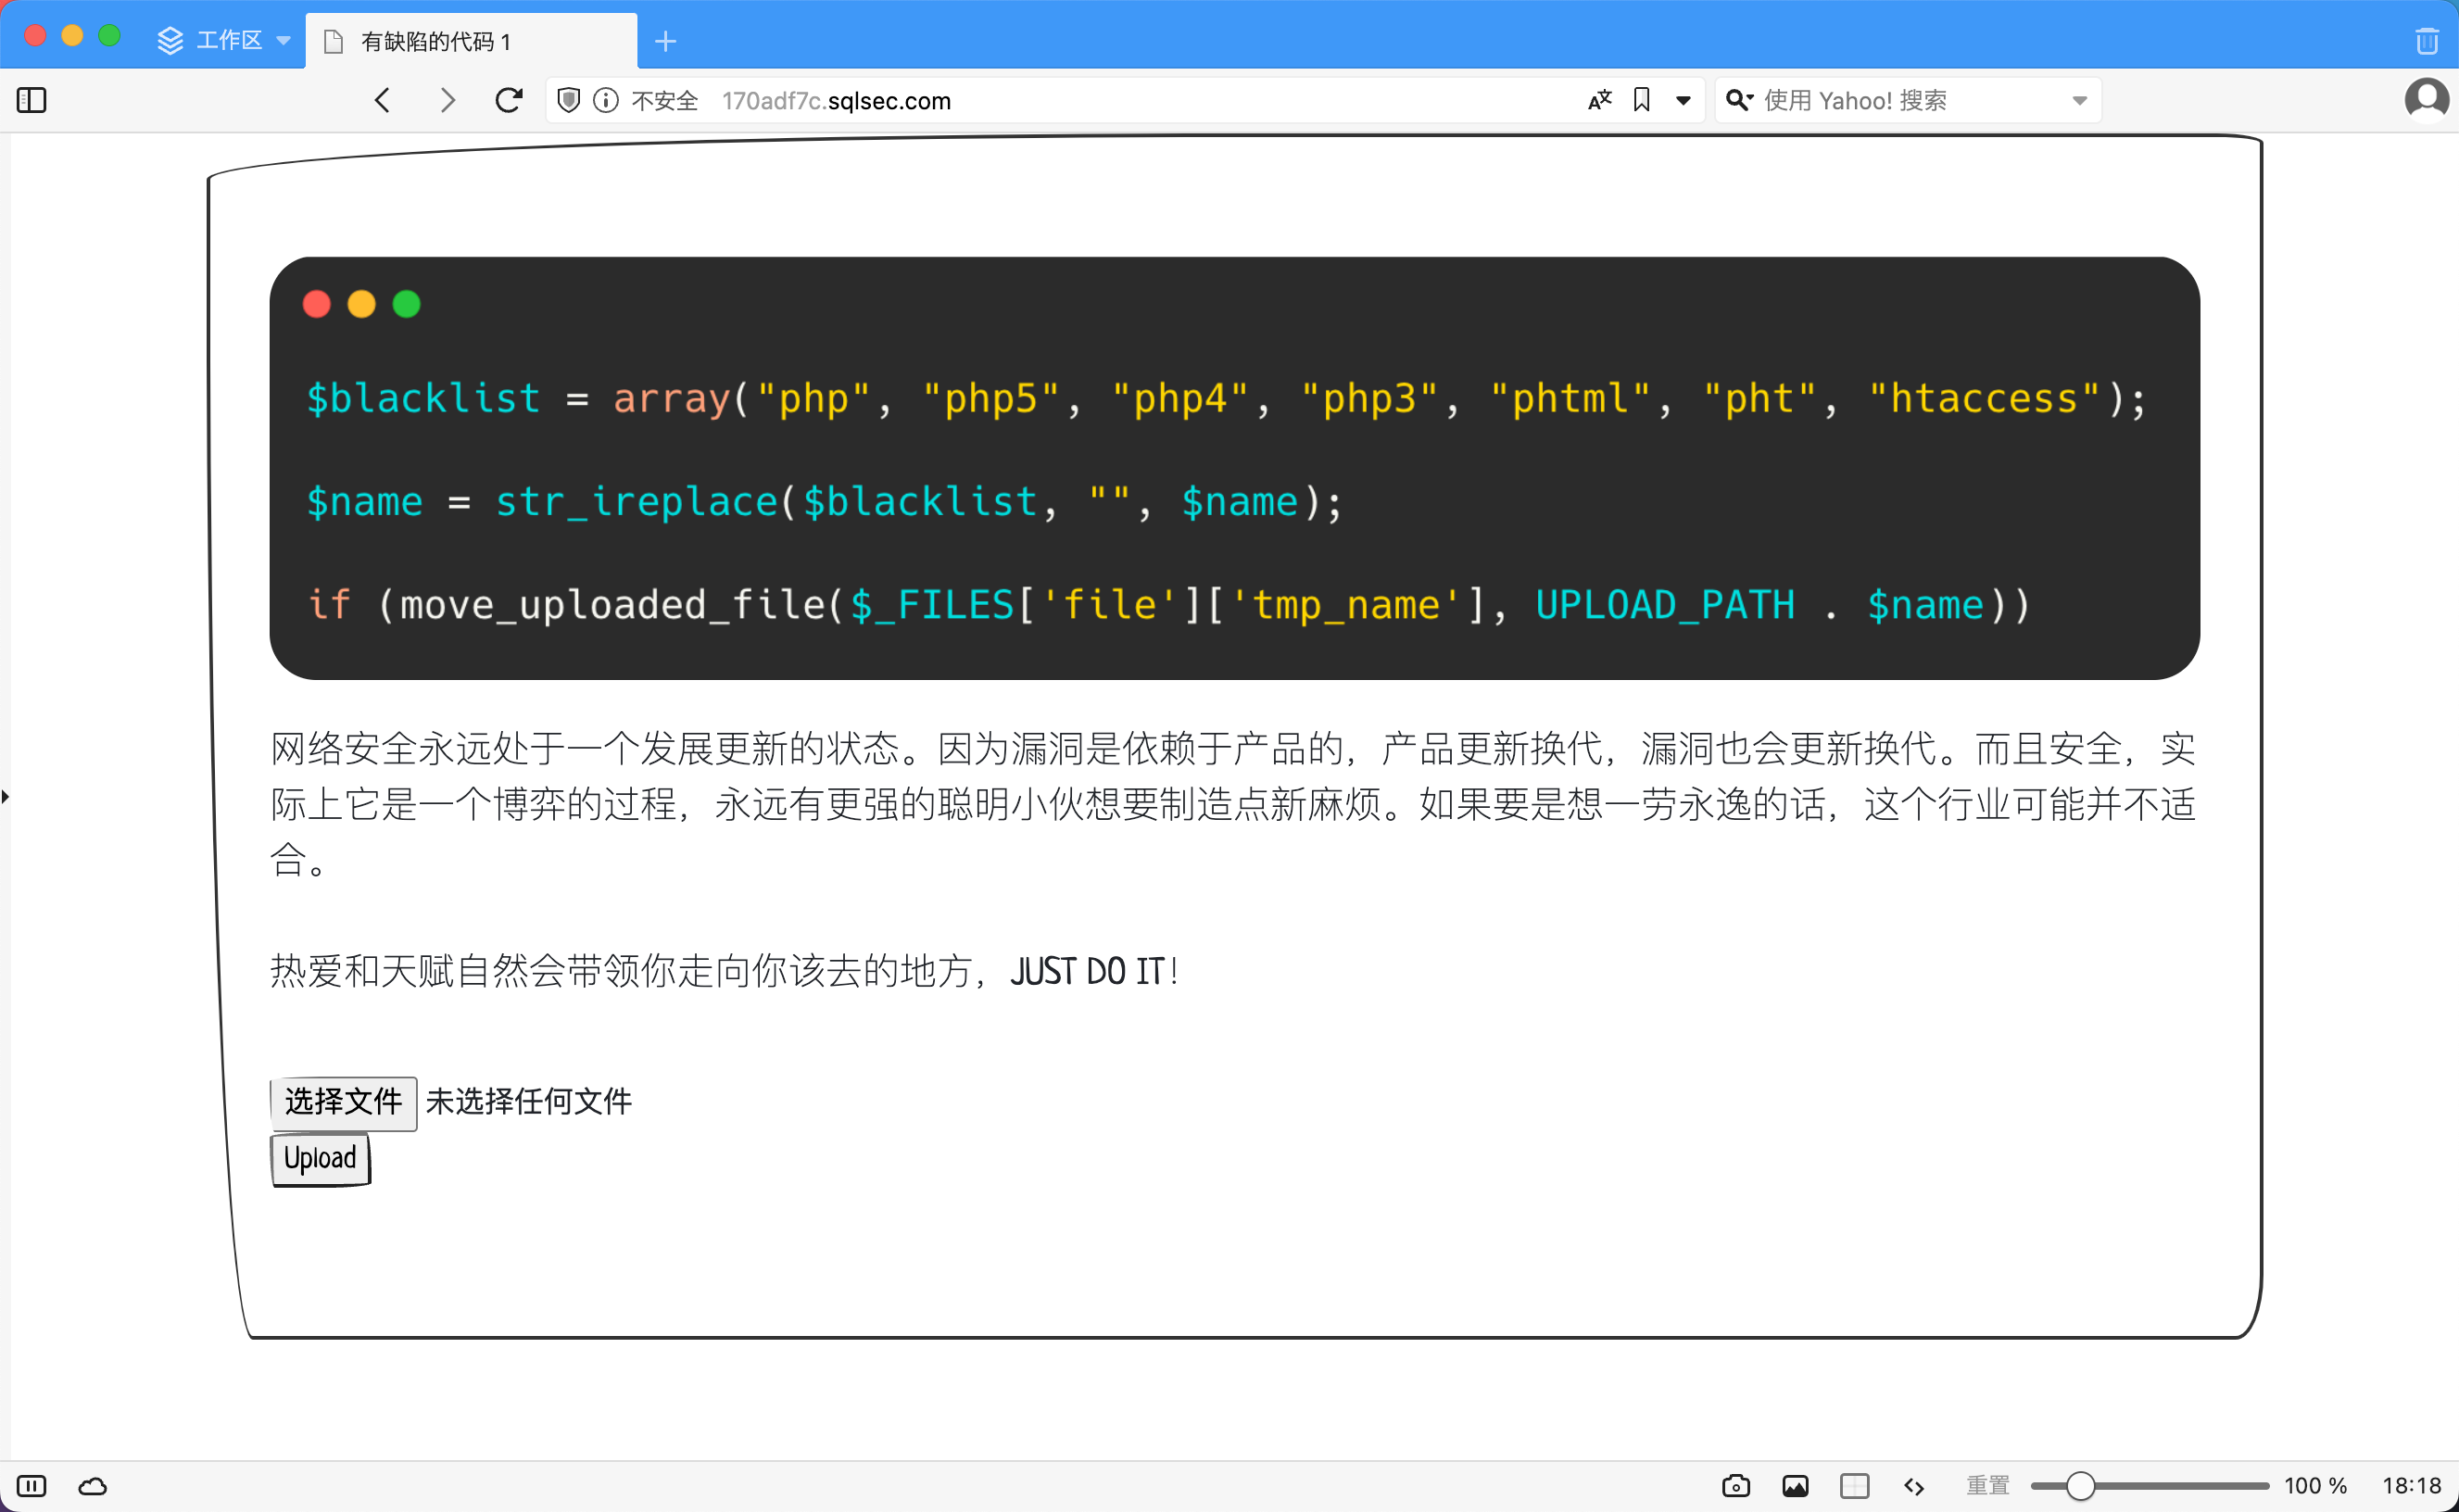
Task: Click the translate page icon
Action: tap(1600, 100)
